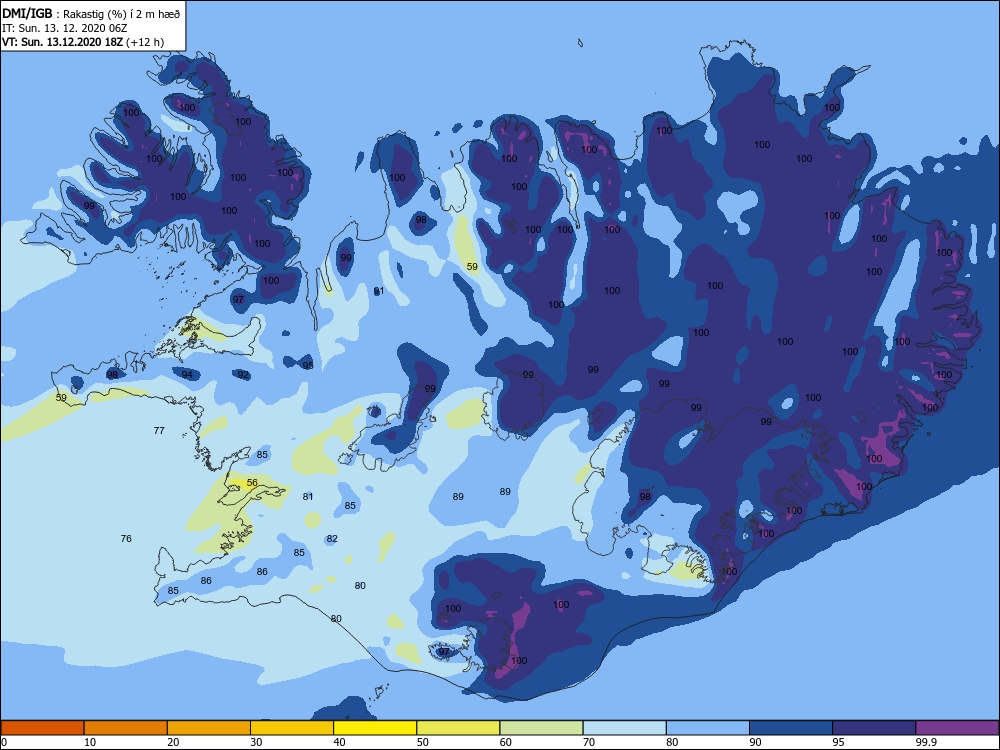Viewport: 1000px width, 750px height.
Task: Click the title text 'DMI/IGB : Rakastig (%) í 2 m hæð'
Action: (x=91, y=13)
